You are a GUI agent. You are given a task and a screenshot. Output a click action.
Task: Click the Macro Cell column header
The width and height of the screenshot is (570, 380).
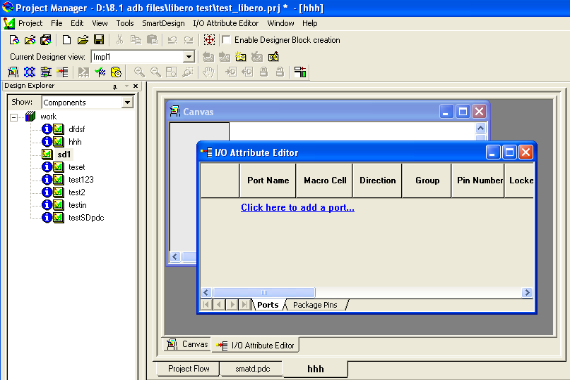tap(325, 180)
